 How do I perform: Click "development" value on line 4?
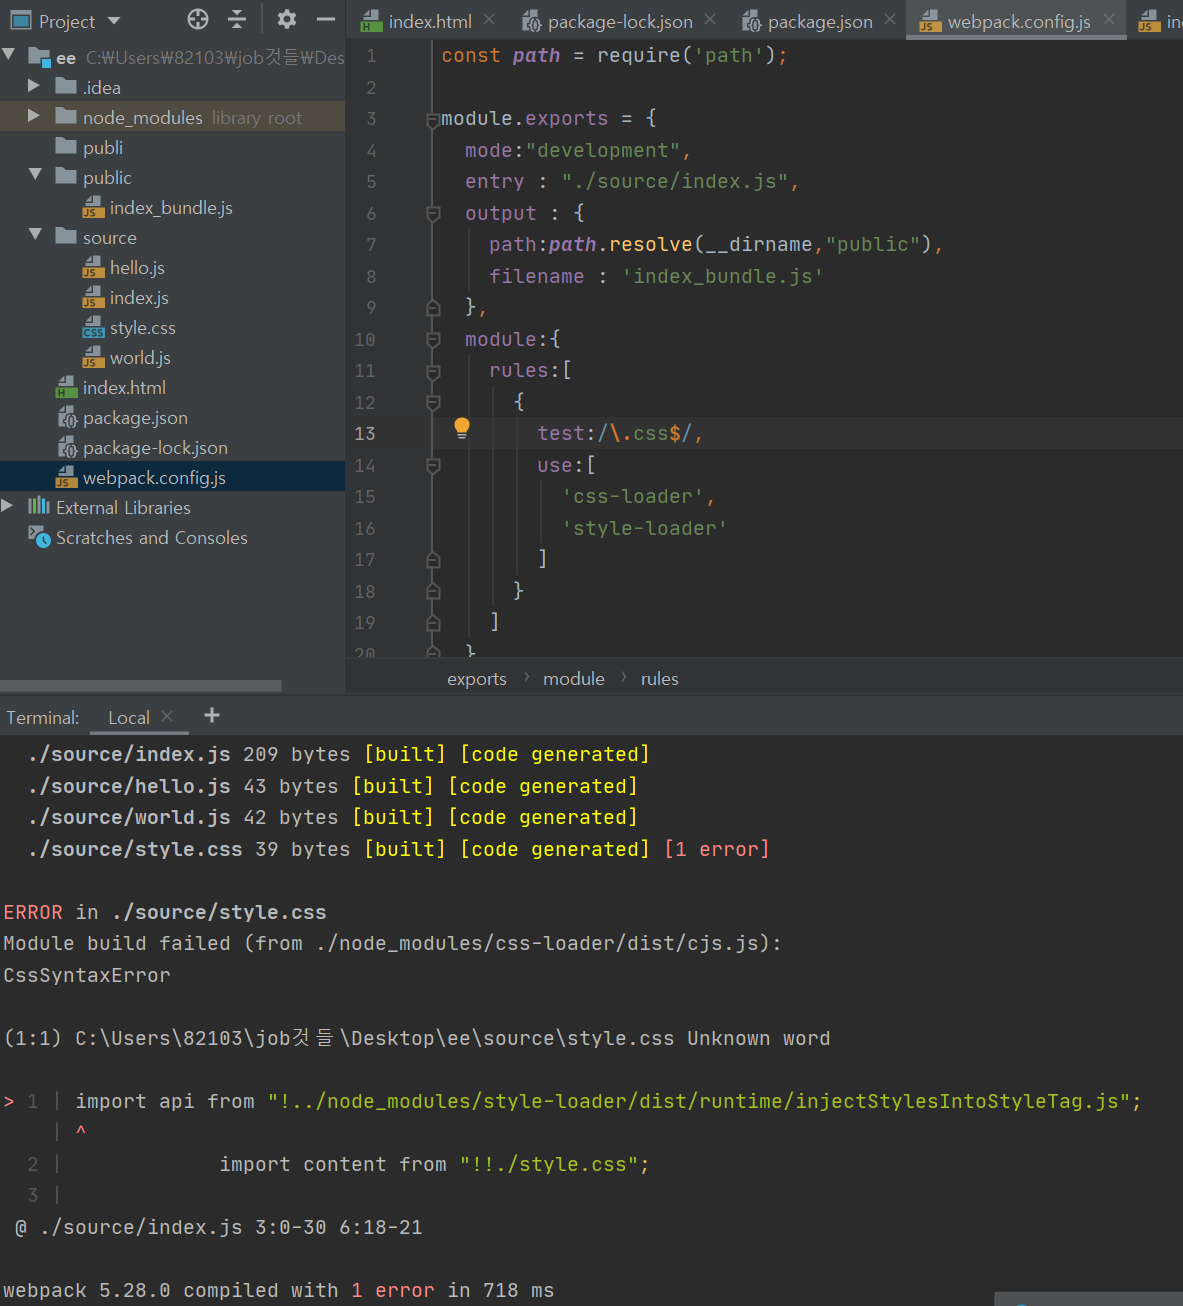pos(603,151)
